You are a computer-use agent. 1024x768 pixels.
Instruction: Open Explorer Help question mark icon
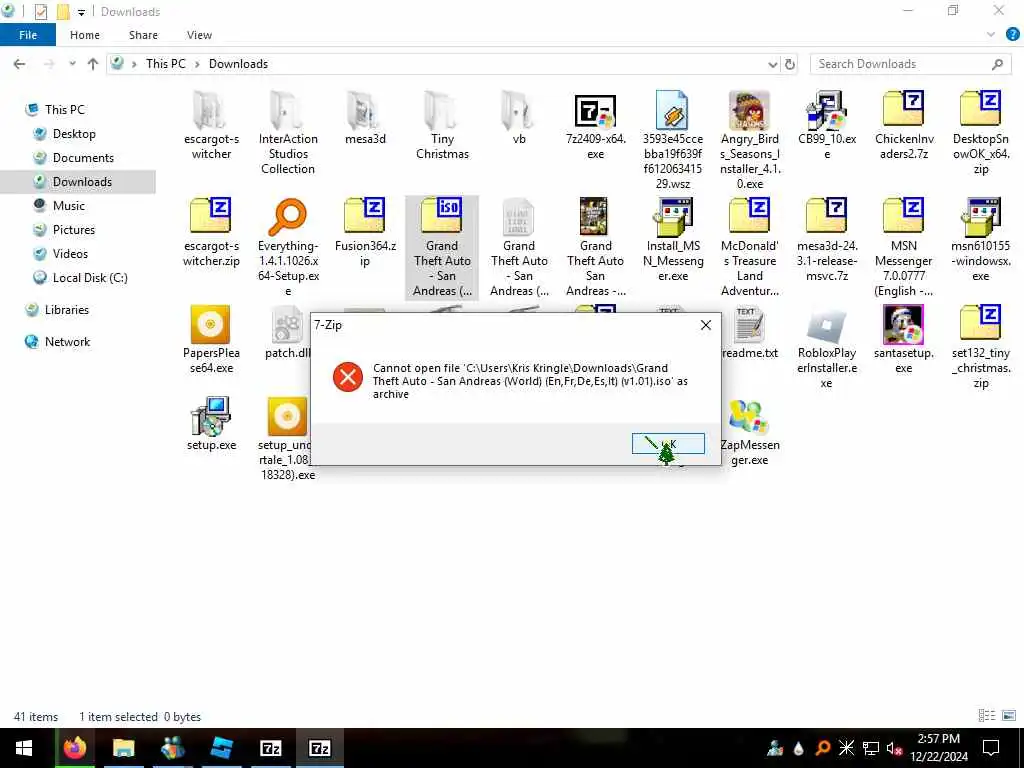(x=1012, y=35)
